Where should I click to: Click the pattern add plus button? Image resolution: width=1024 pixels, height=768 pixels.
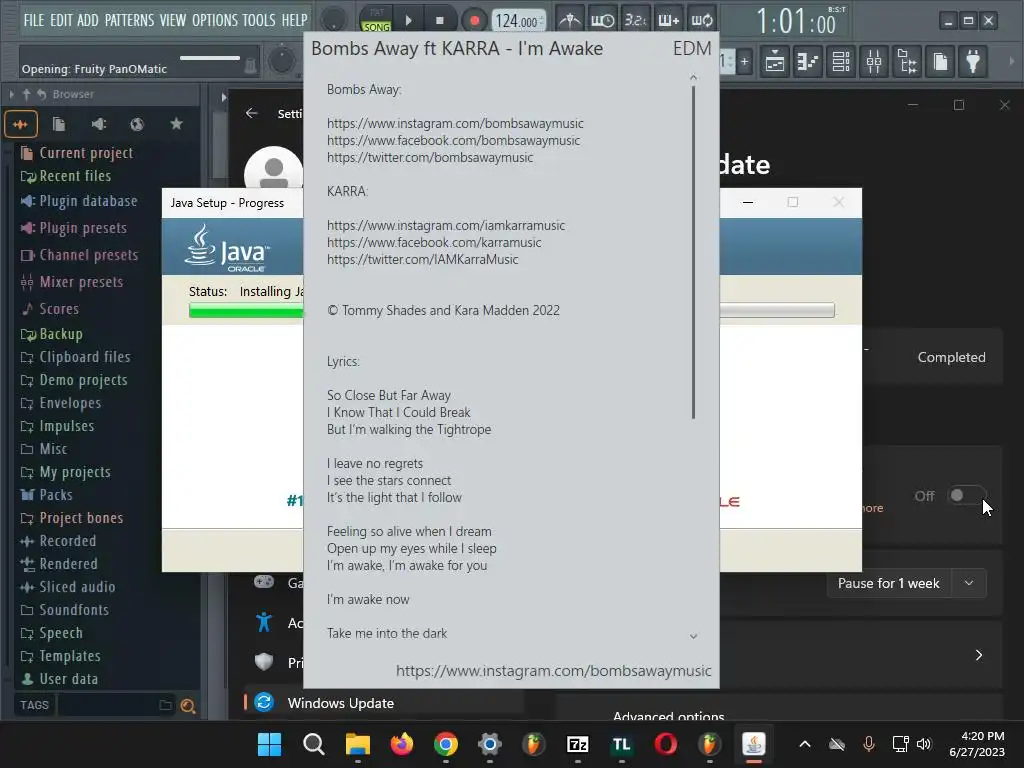[744, 62]
